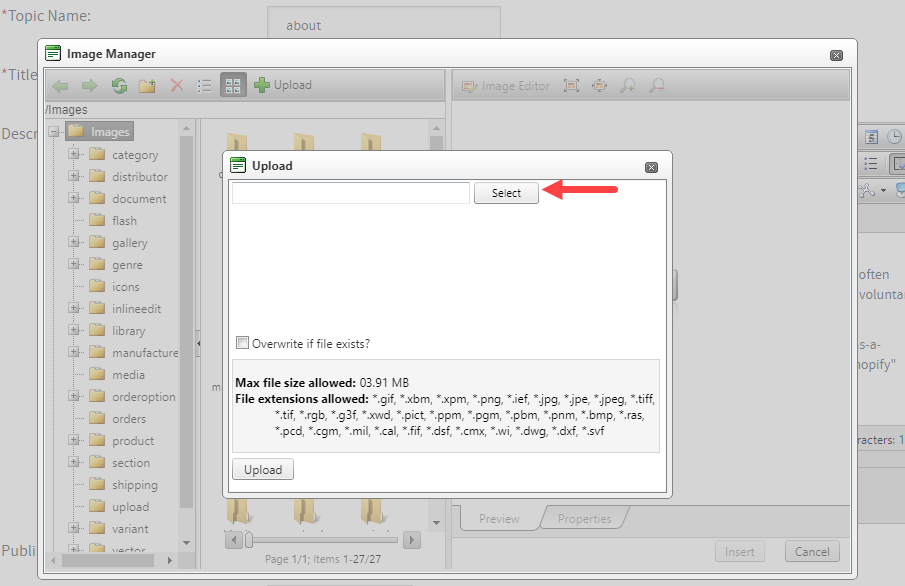This screenshot has height=586, width=905.
Task: Create a new folder in Images
Action: click(146, 85)
